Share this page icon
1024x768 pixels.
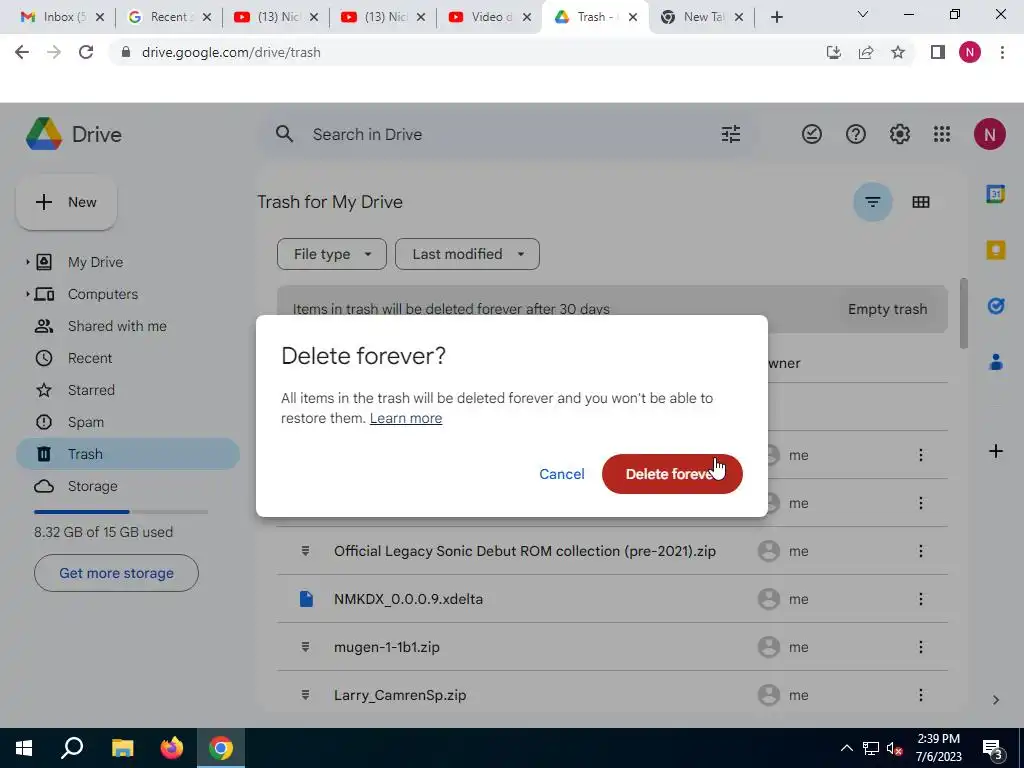click(x=866, y=52)
